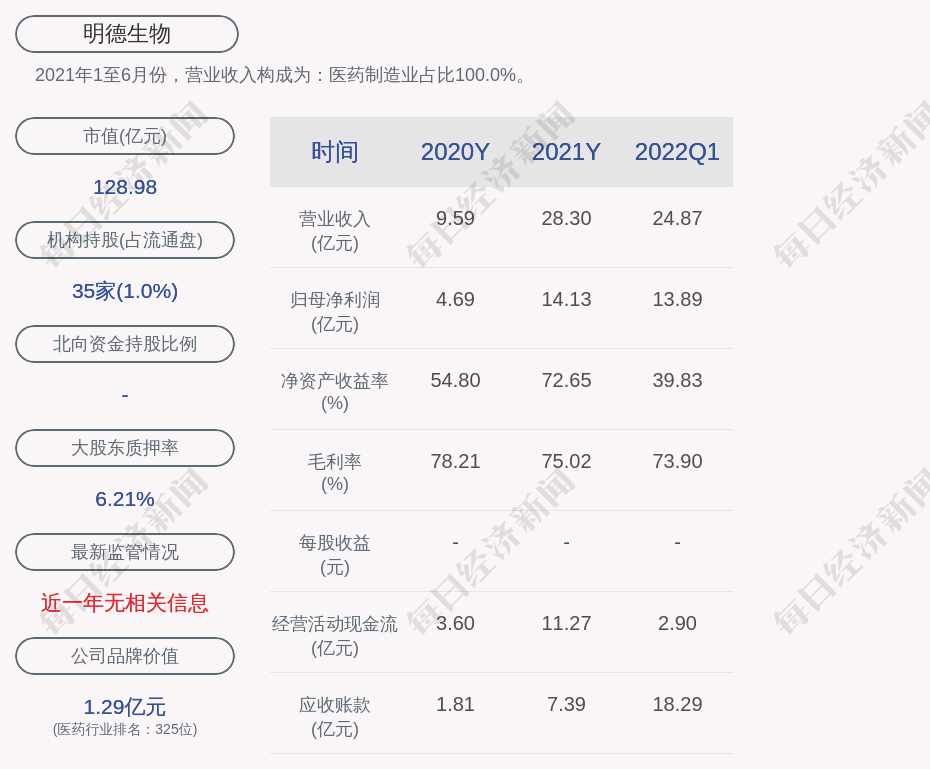Select net profit value 4.69

456,299
